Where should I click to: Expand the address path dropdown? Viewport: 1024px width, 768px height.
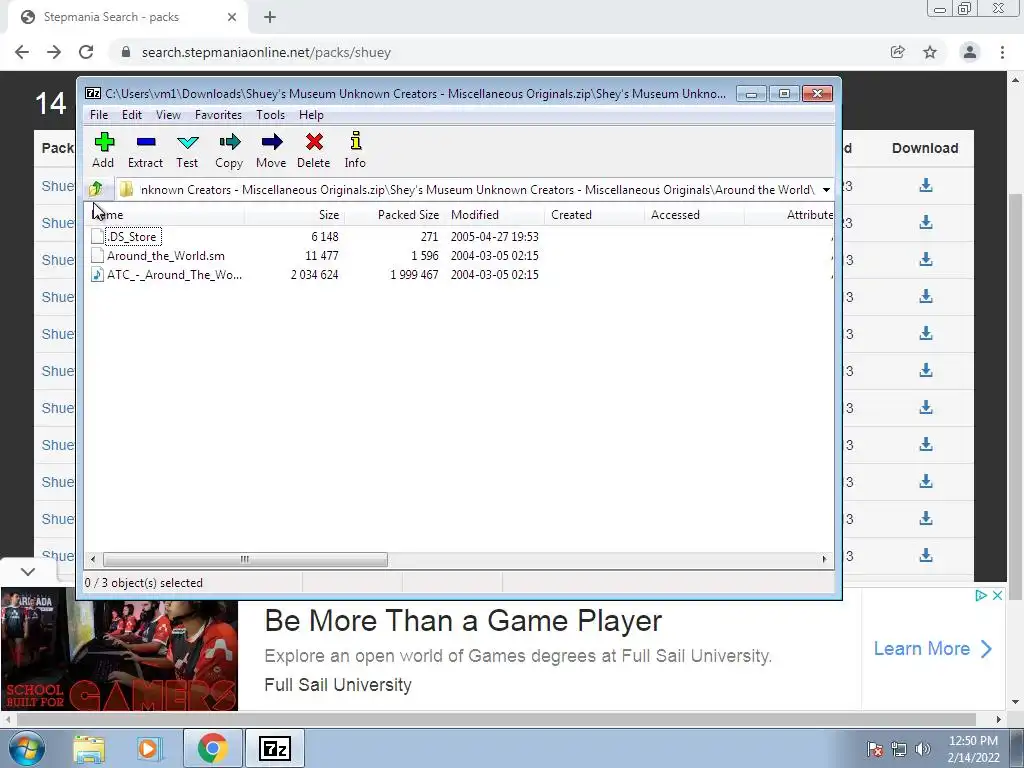[826, 190]
